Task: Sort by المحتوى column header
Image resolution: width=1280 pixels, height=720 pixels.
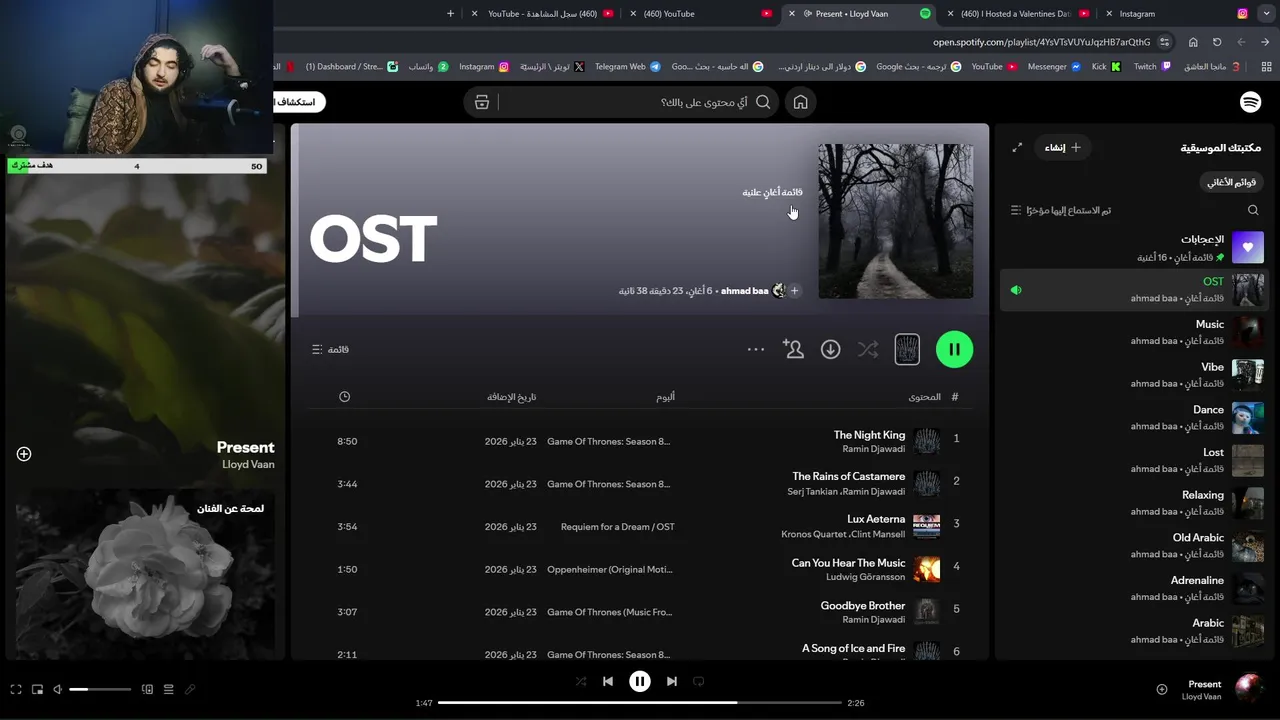Action: click(x=924, y=397)
